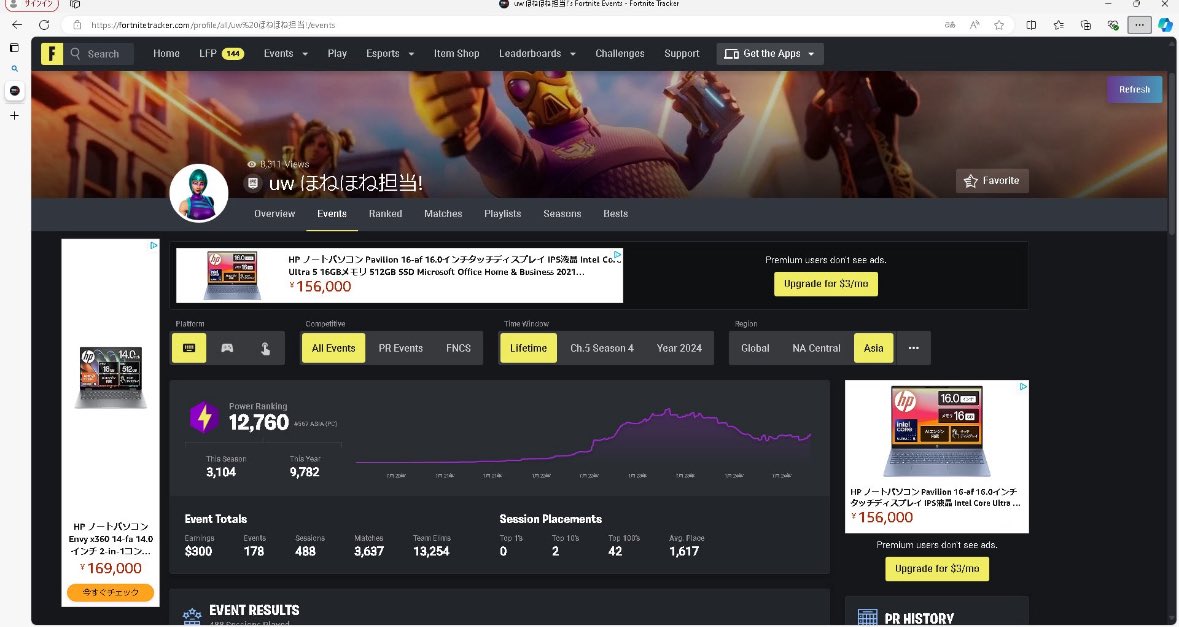The width and height of the screenshot is (1179, 627).
Task: Click the orange 今すぐチェック ad button
Action: 111,592
